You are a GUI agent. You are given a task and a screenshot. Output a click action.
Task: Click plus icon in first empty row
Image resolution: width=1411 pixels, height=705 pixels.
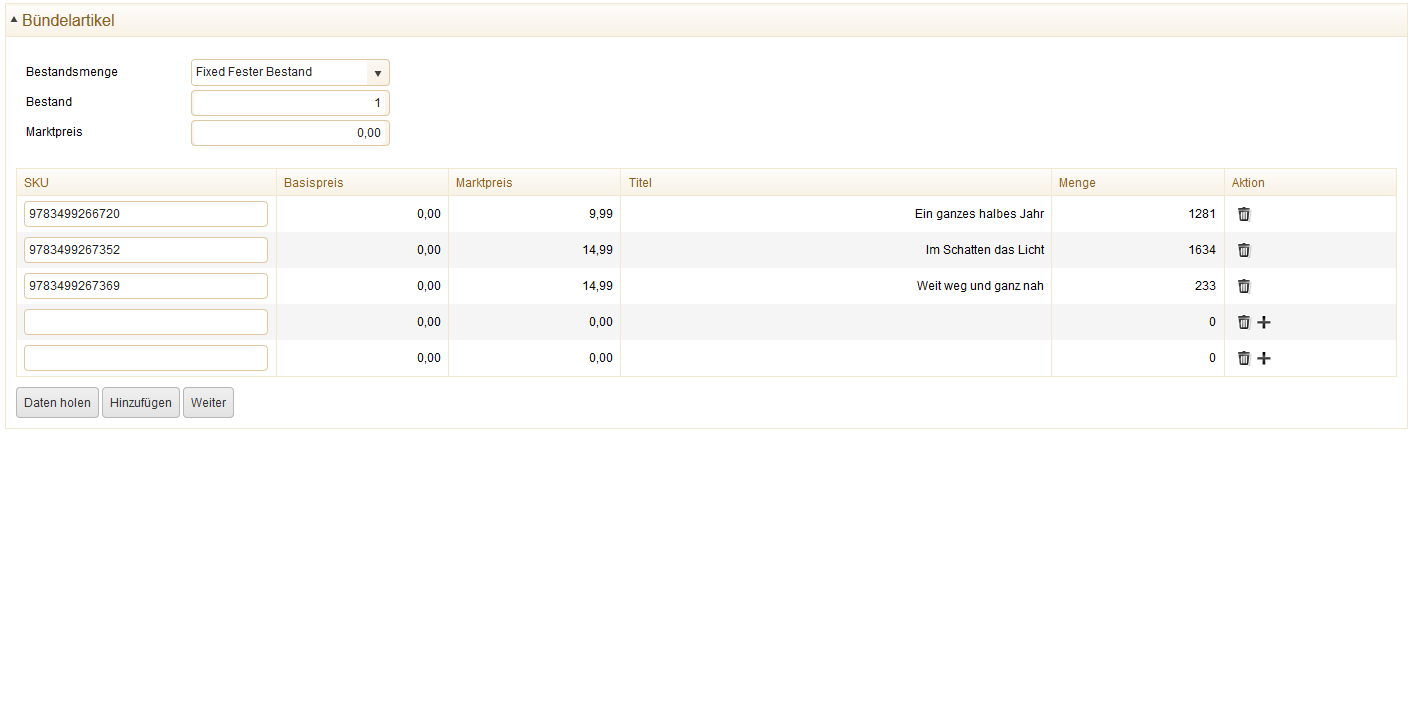(x=1264, y=322)
